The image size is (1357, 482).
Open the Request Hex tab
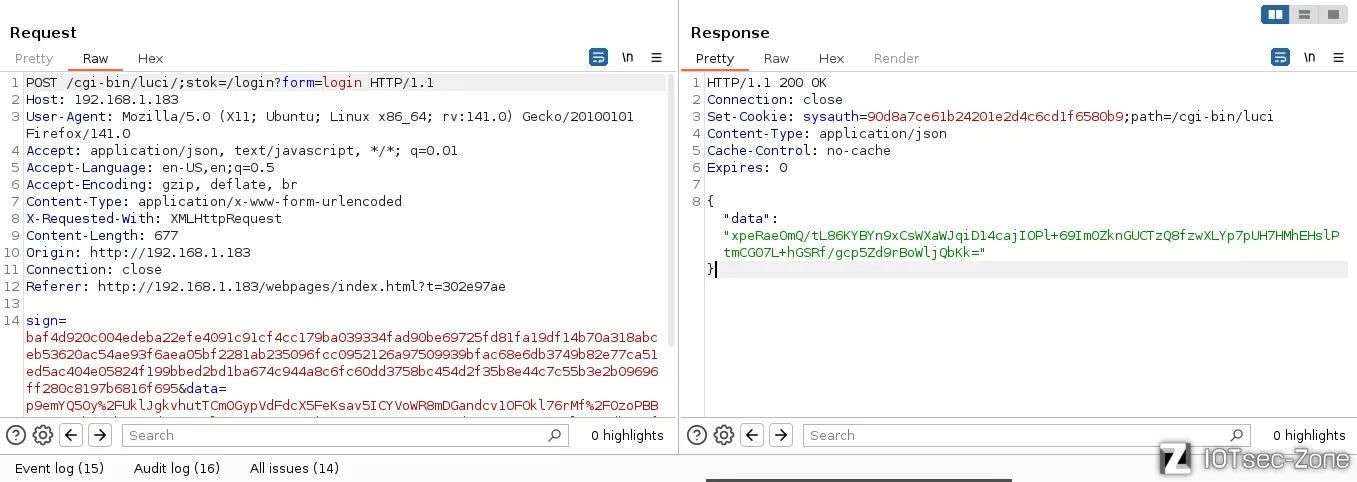[x=150, y=58]
